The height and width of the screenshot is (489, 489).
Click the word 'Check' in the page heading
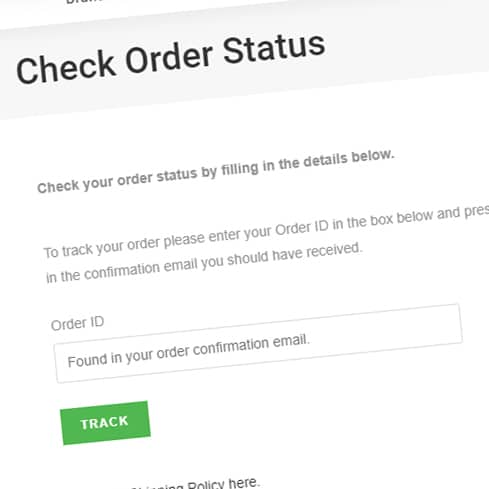pyautogui.click(x=66, y=68)
